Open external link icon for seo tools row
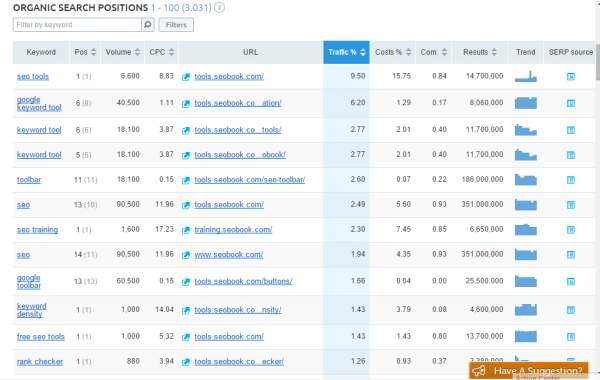The width and height of the screenshot is (600, 380). (x=186, y=77)
